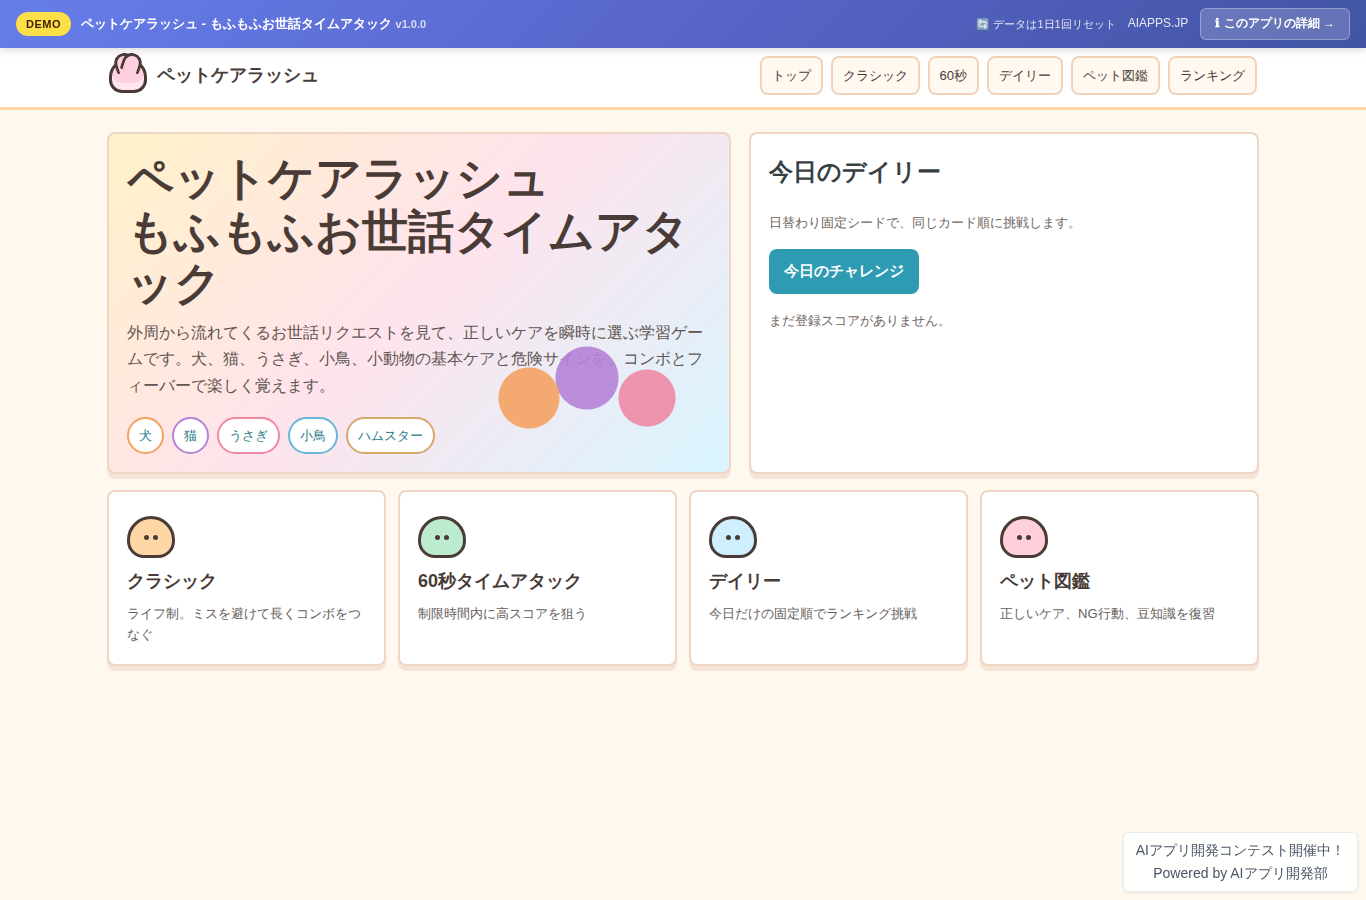
Task: Click the reset icon beside データは1日1回リセット
Action: [982, 24]
